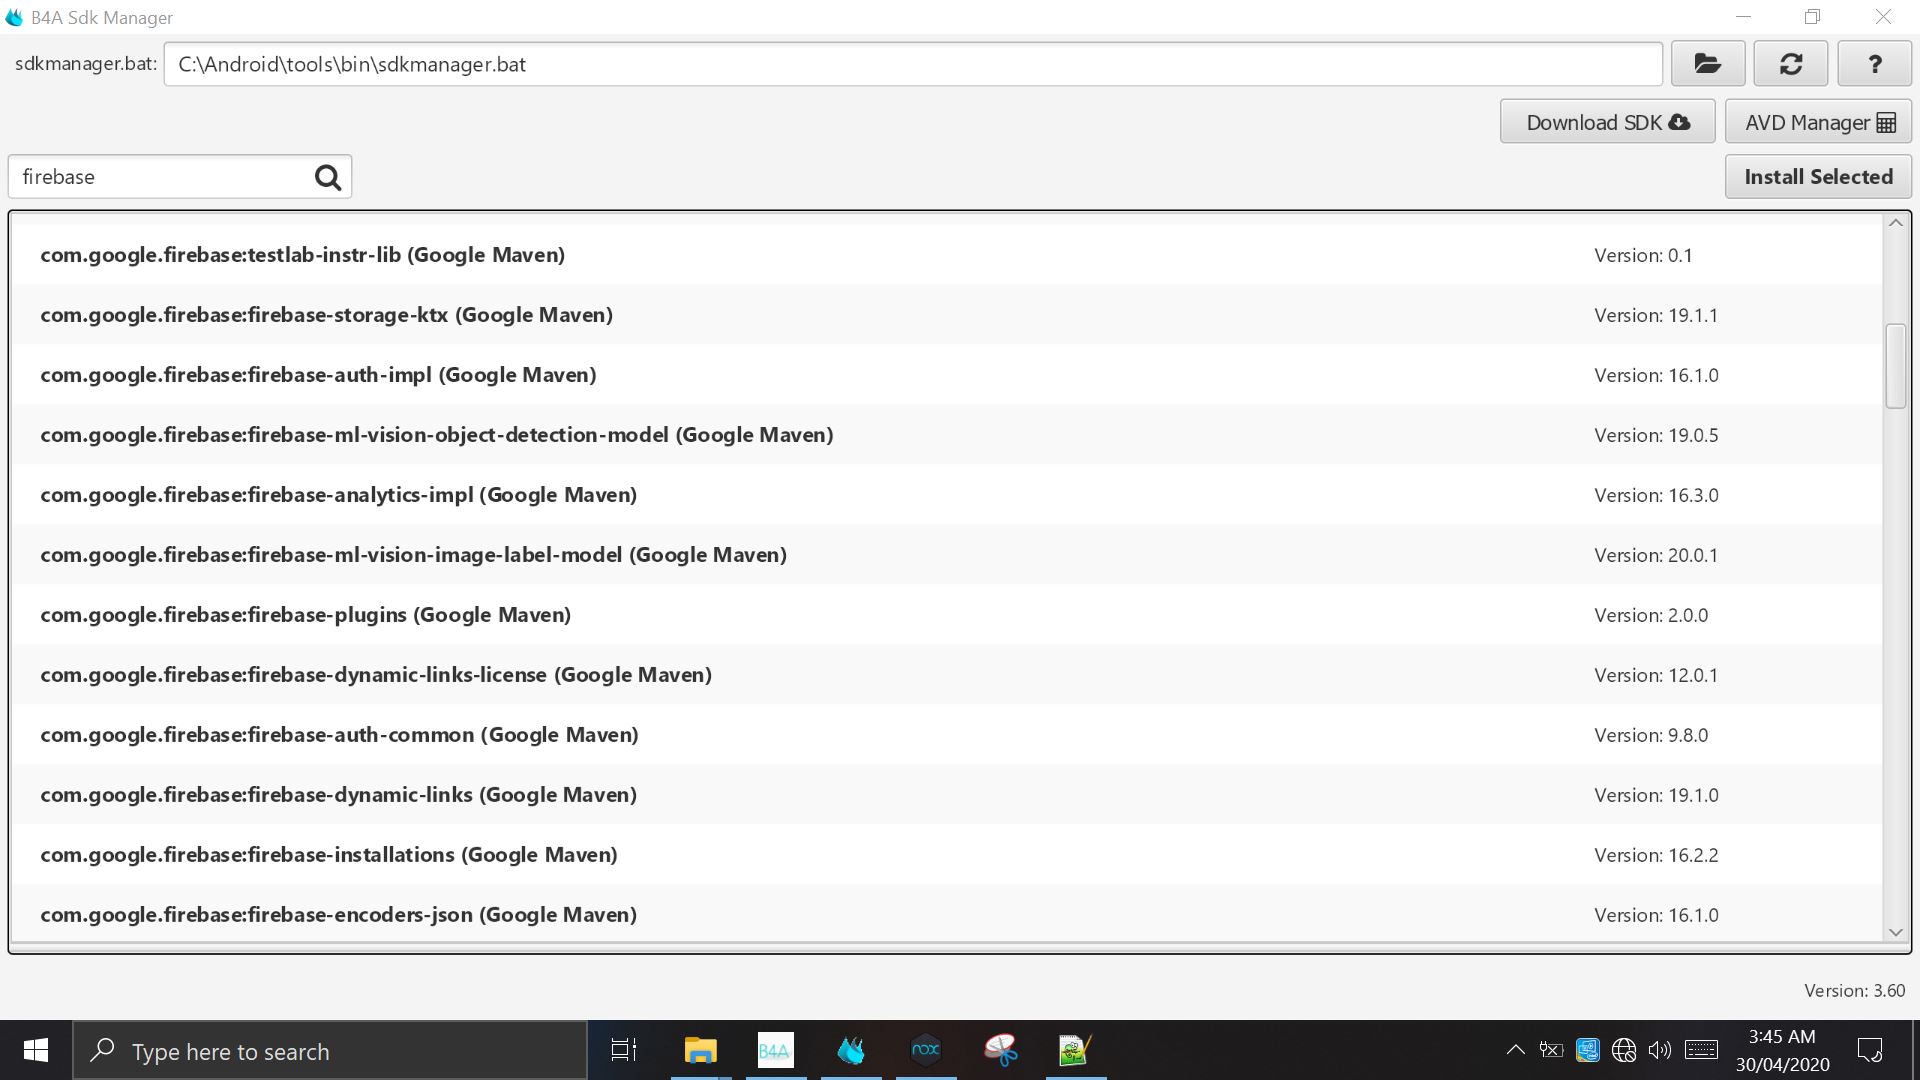Open the green notepad taskbar app
This screenshot has width=1920, height=1080.
[x=1075, y=1050]
